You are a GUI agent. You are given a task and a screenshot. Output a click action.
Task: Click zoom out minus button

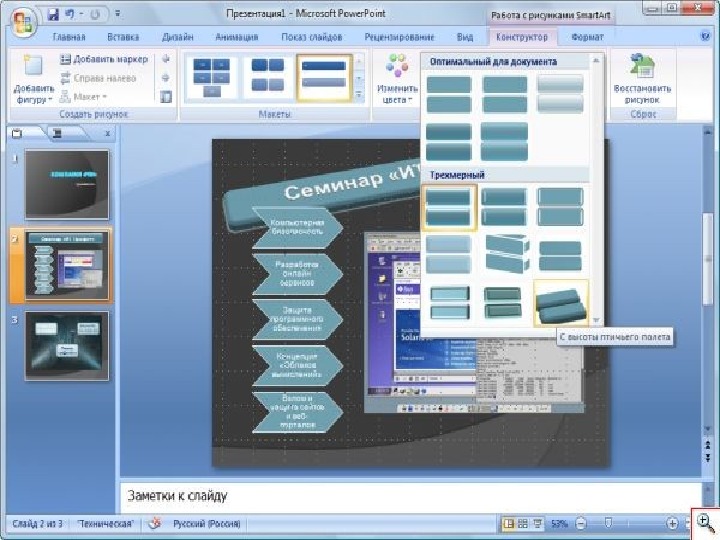[581, 523]
